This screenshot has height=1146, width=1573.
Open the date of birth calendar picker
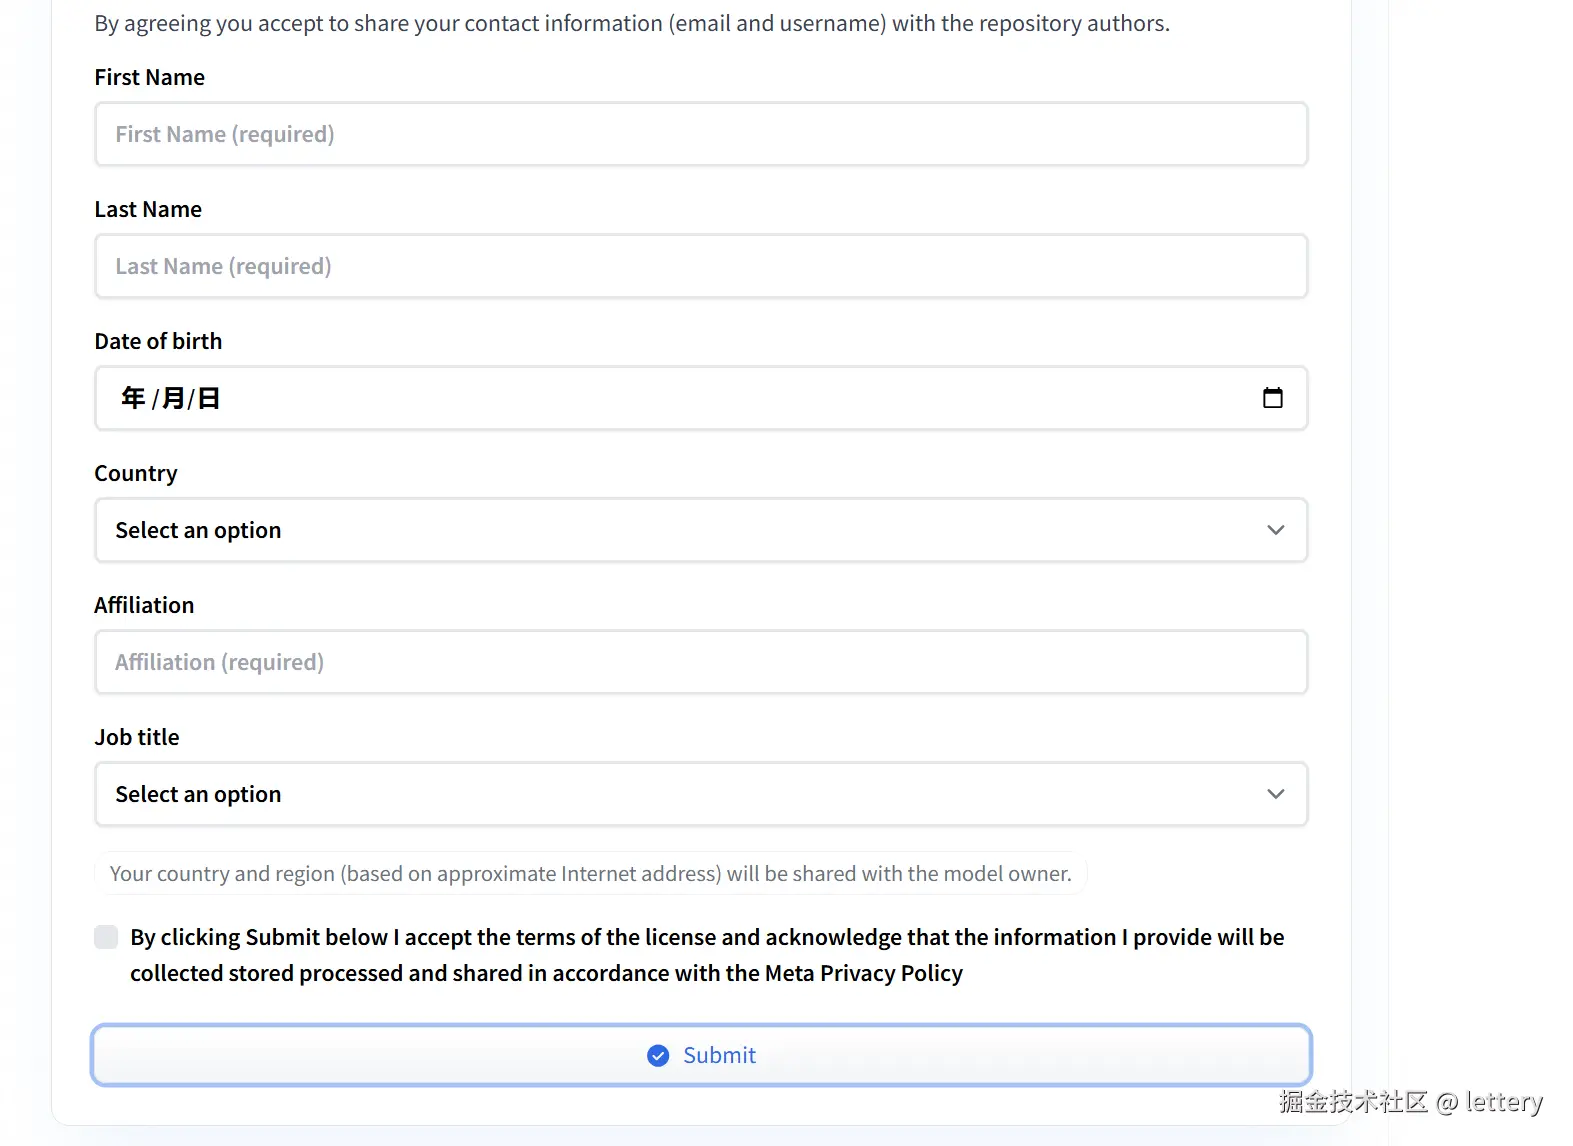click(1272, 398)
